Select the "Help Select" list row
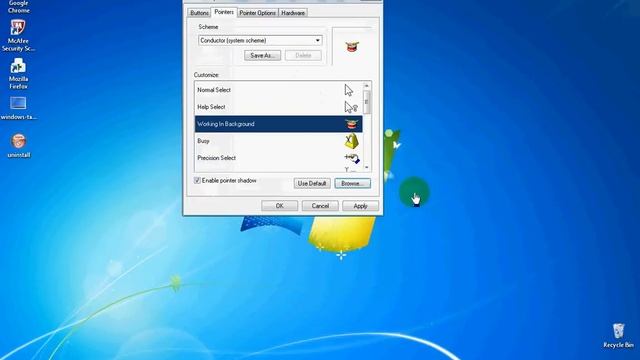Image resolution: width=640 pixels, height=360 pixels. pyautogui.click(x=278, y=107)
